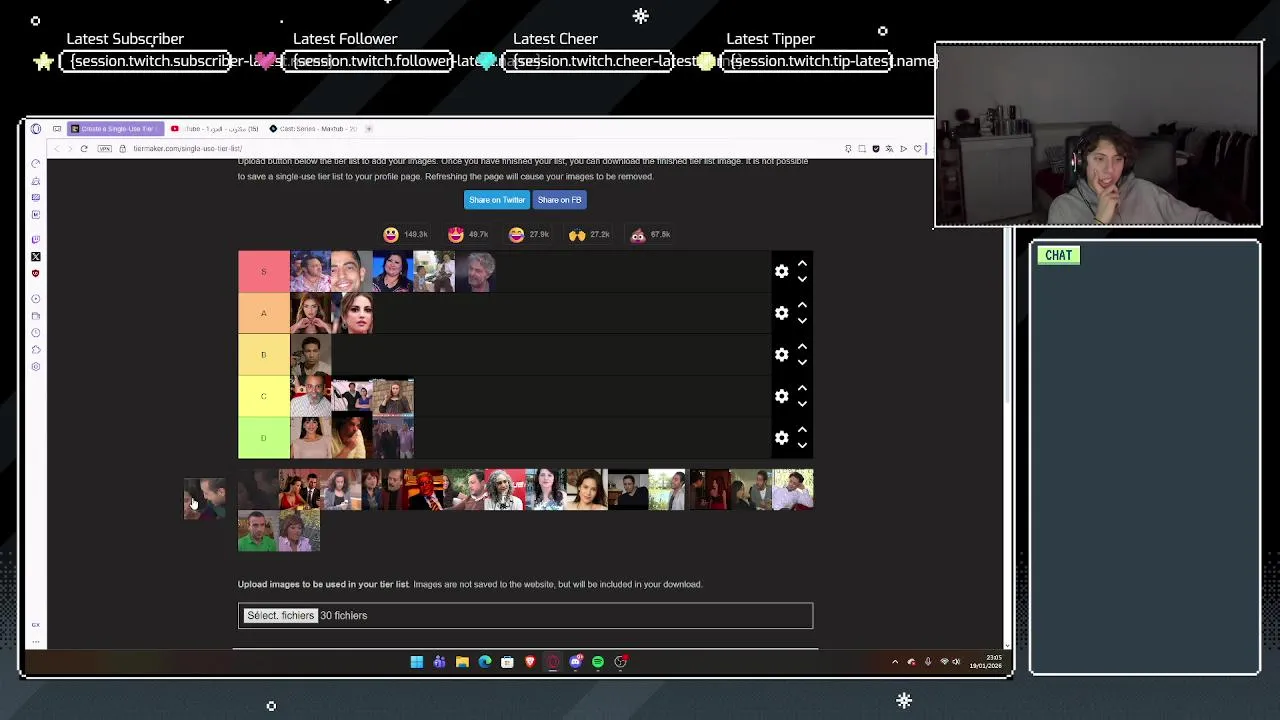Move D tier row up
Screen dimensions: 1280x720
[802, 430]
